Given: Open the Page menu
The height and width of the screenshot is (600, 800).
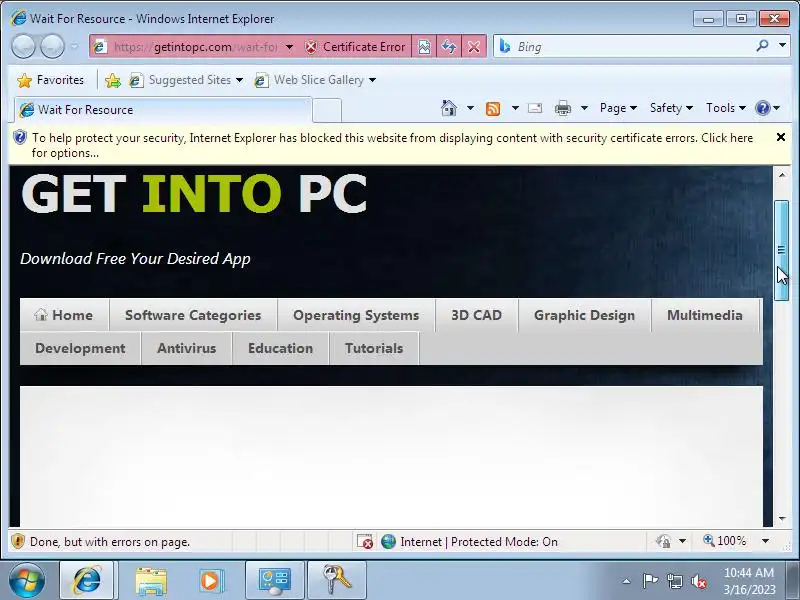Looking at the screenshot, I should (x=618, y=108).
